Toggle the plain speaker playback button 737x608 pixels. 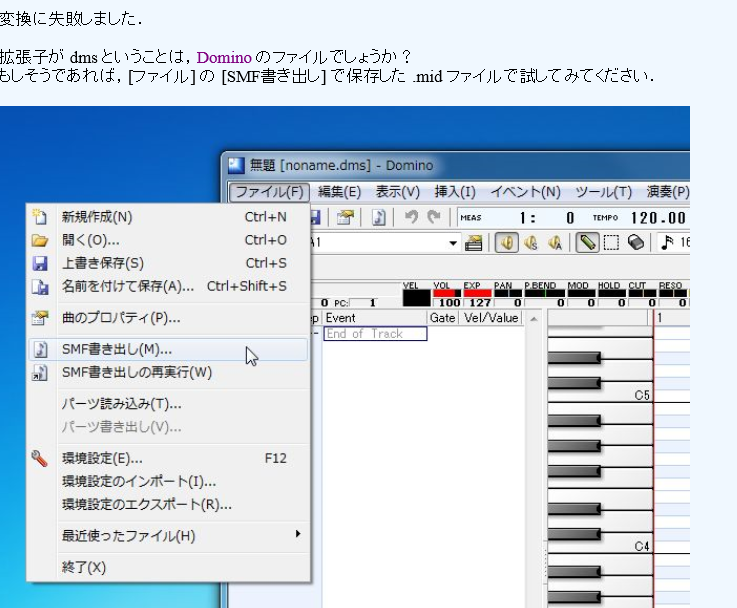pos(507,243)
